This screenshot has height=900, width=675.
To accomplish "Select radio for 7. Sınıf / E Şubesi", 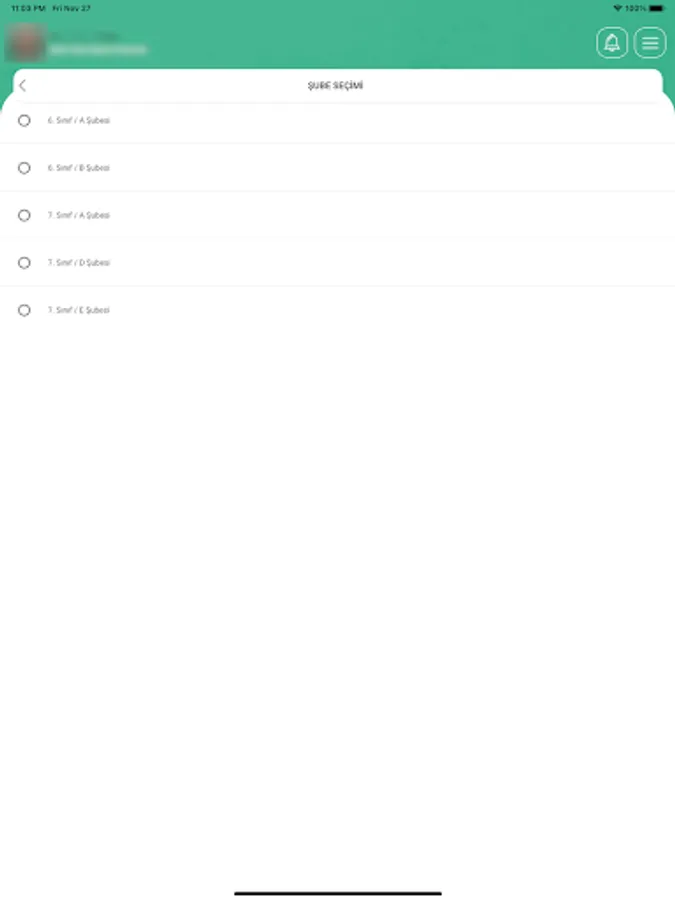I will tap(24, 310).
